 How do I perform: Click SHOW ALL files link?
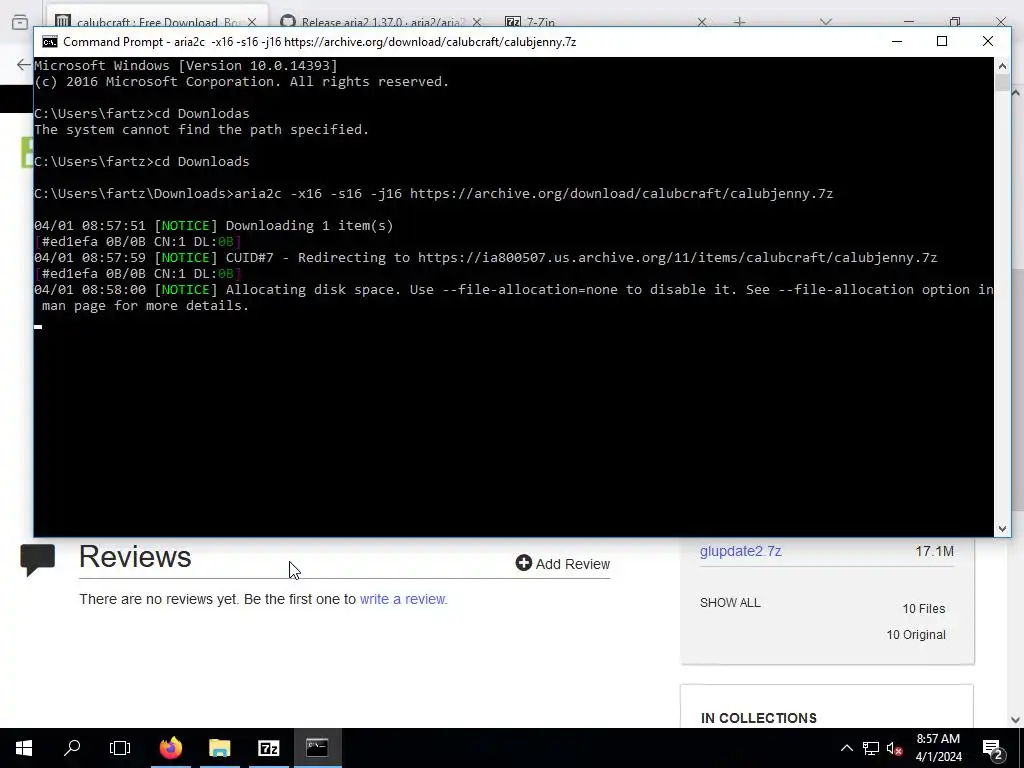click(x=730, y=603)
